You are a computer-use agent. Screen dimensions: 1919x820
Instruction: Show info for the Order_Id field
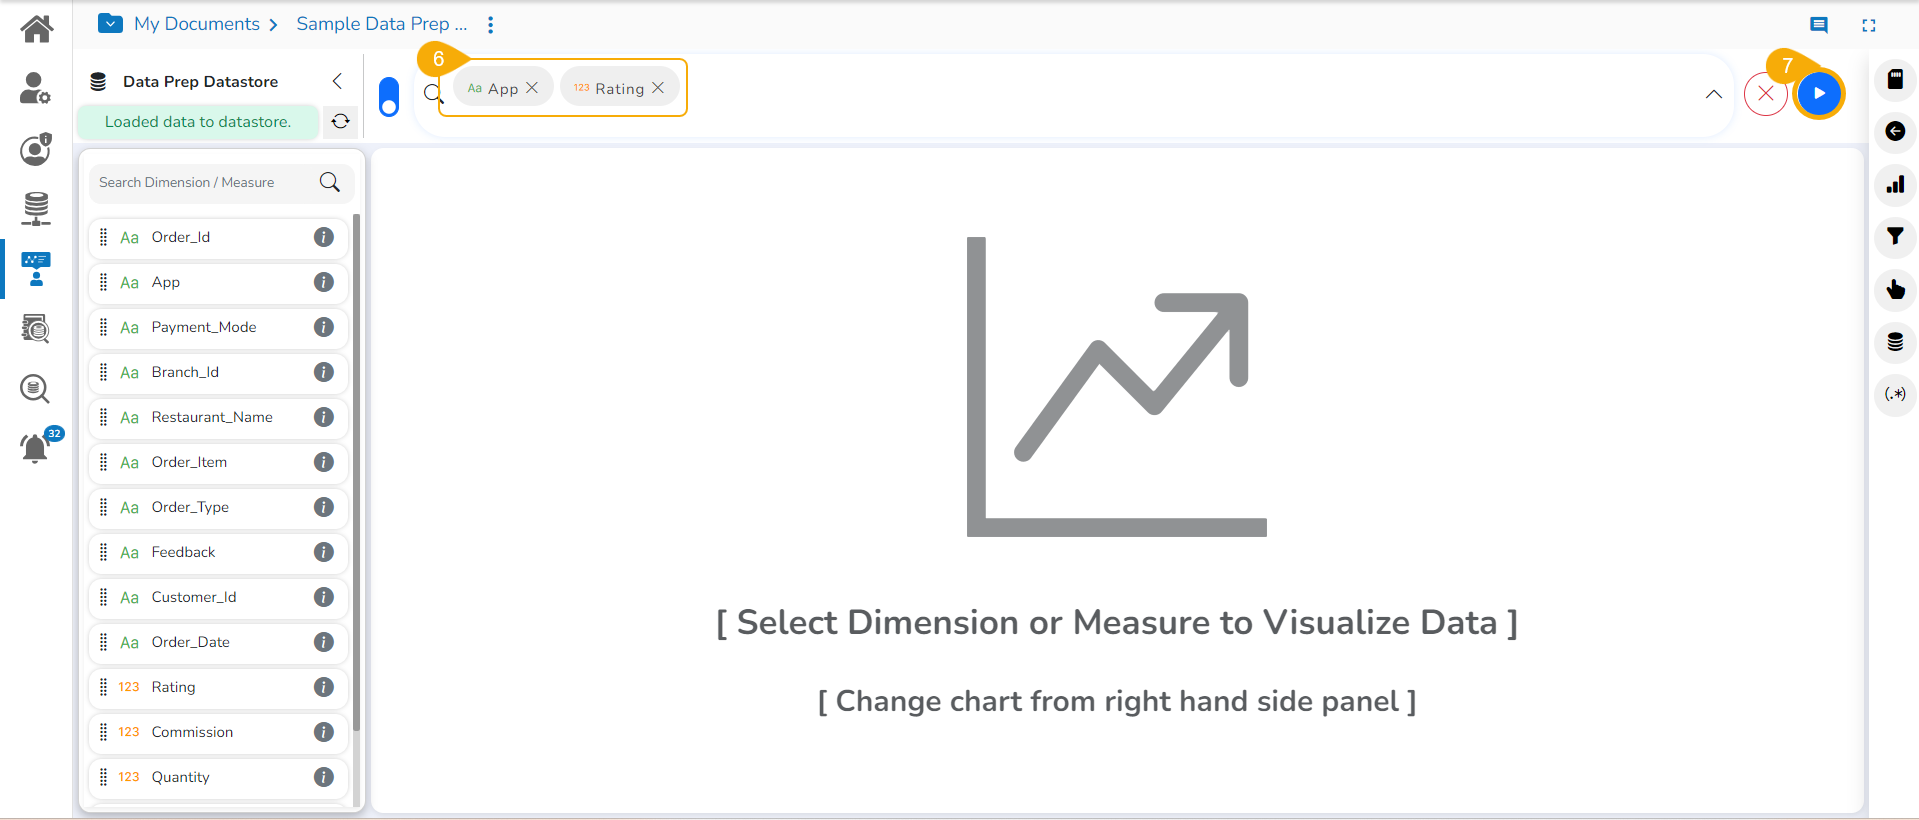click(x=323, y=237)
